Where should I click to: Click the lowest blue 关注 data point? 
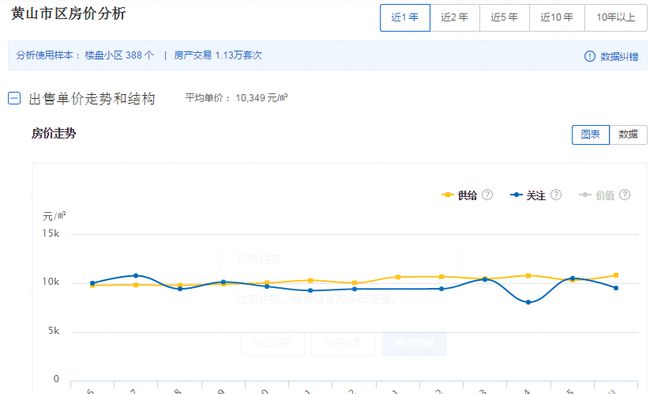click(x=528, y=302)
